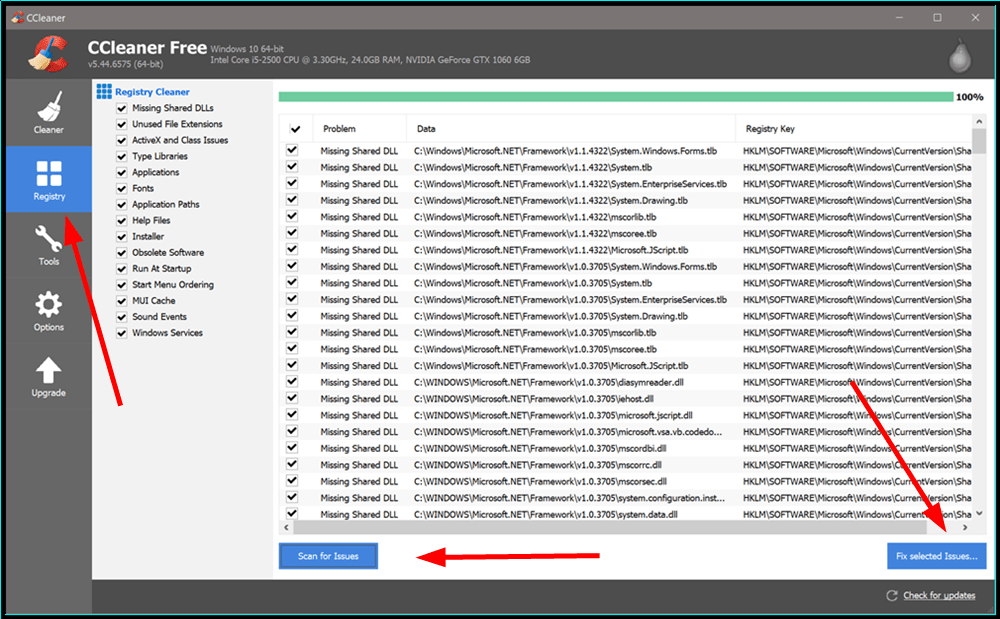
Task: Open the Options section
Action: (49, 311)
